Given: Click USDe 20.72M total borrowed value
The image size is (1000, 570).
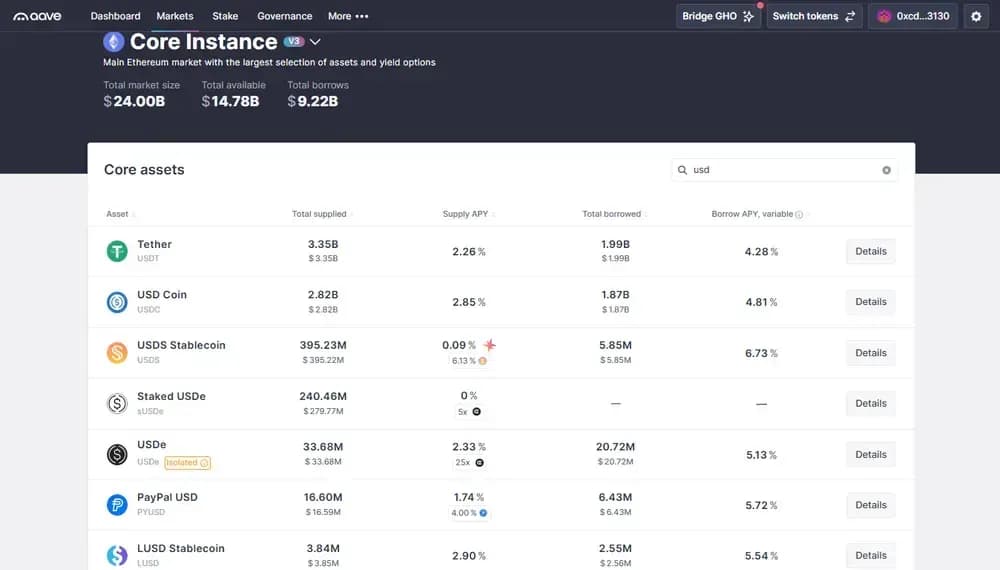Looking at the screenshot, I should 615,447.
